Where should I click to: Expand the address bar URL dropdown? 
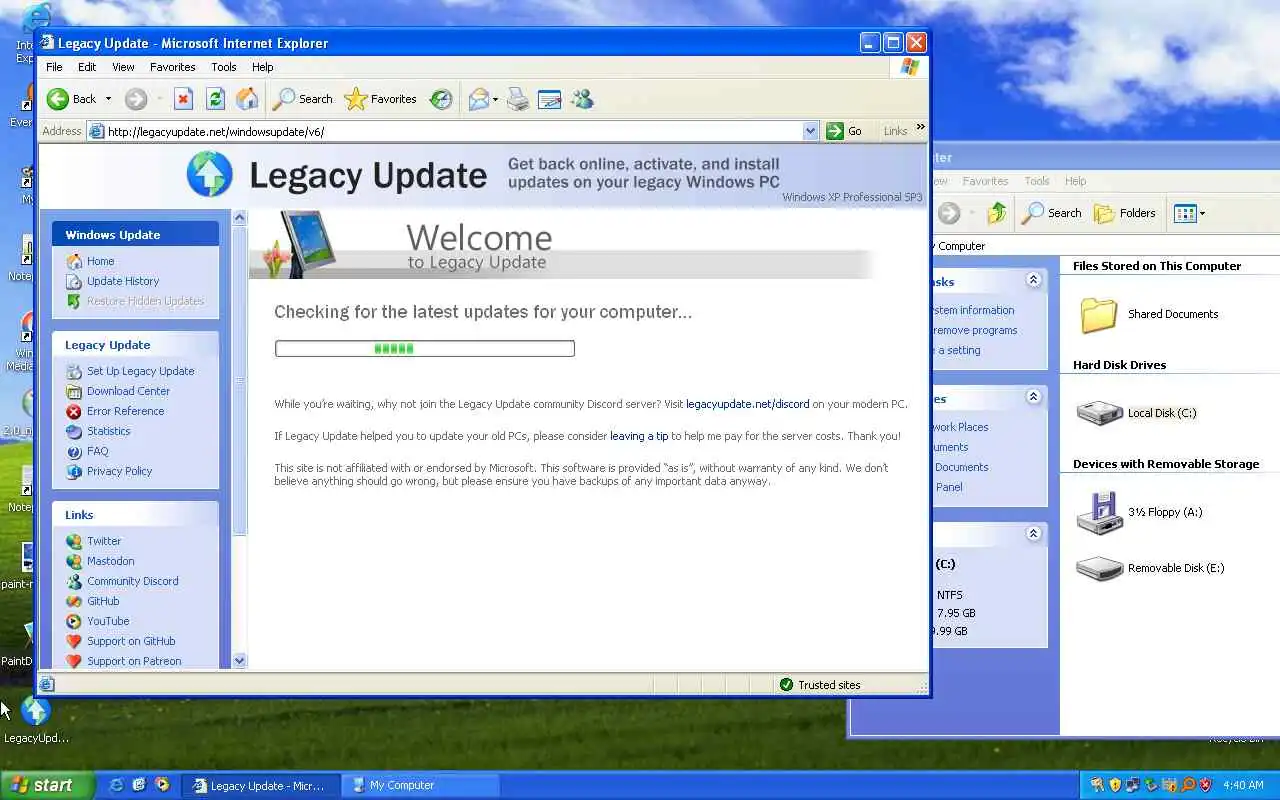pyautogui.click(x=810, y=131)
